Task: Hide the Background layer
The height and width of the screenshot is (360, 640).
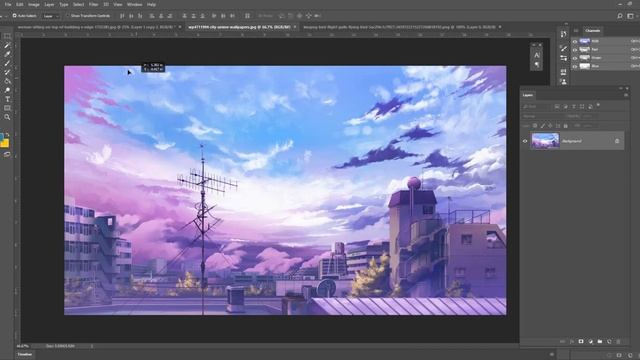Action: click(x=525, y=141)
